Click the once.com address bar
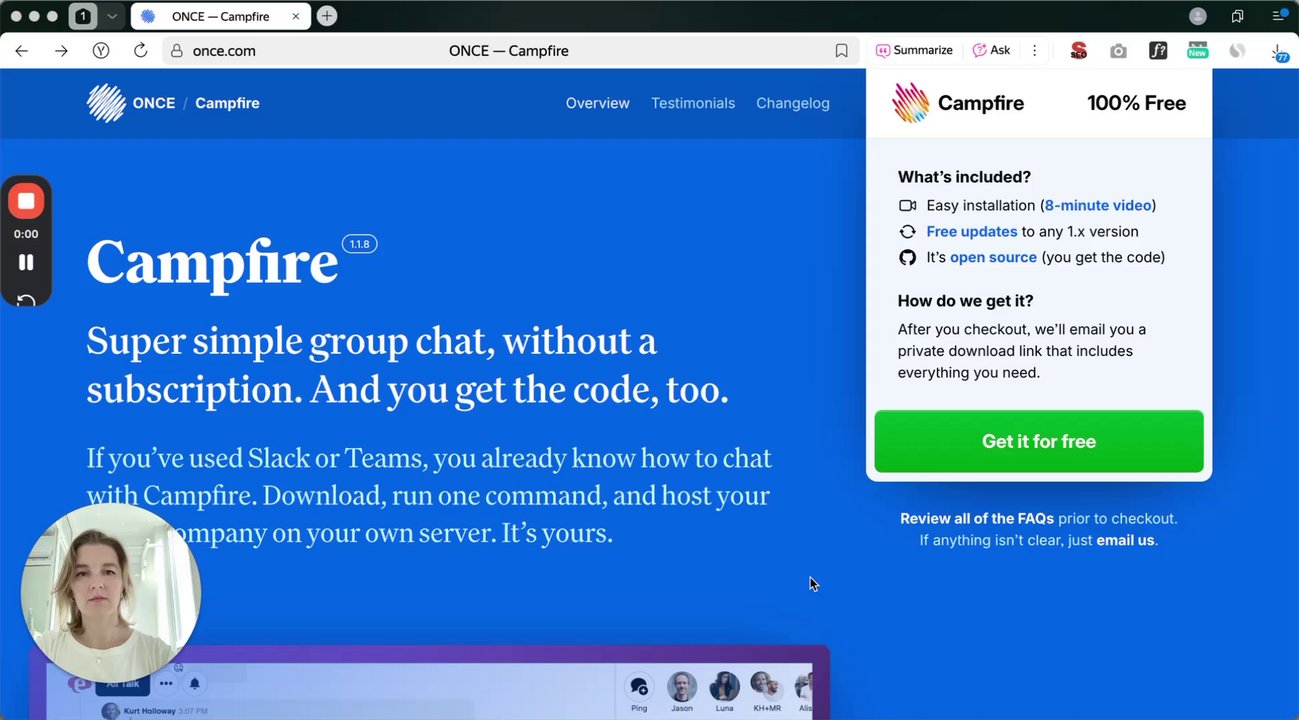Viewport: 1299px width, 720px height. 509,51
